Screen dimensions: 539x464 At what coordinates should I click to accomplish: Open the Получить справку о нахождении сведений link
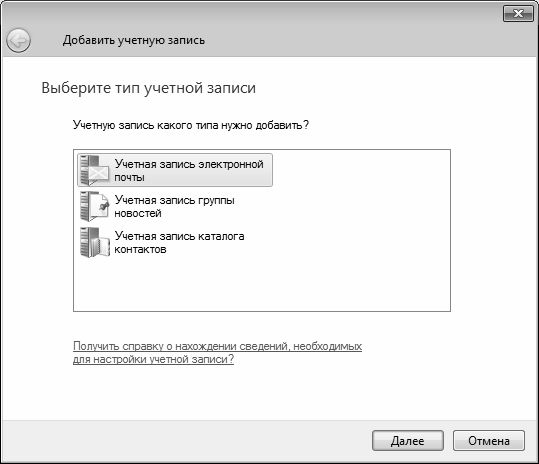217,346
